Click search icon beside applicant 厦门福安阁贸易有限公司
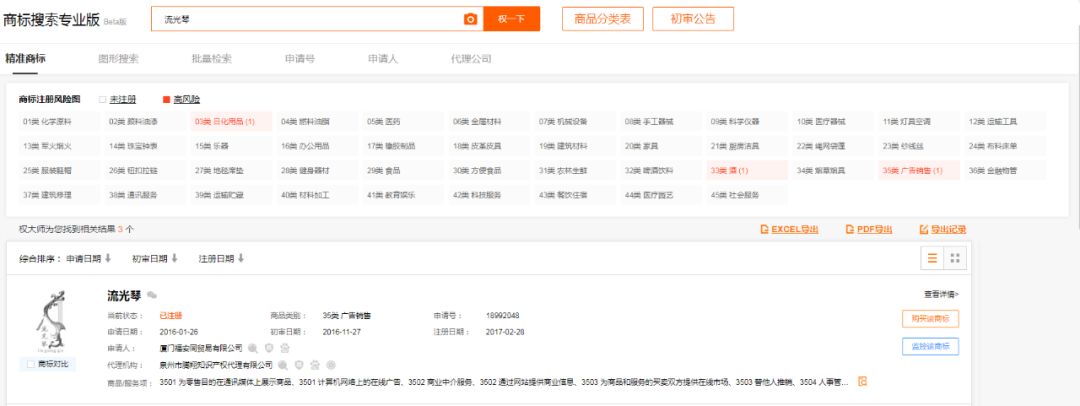The image size is (1080, 406). [254, 348]
